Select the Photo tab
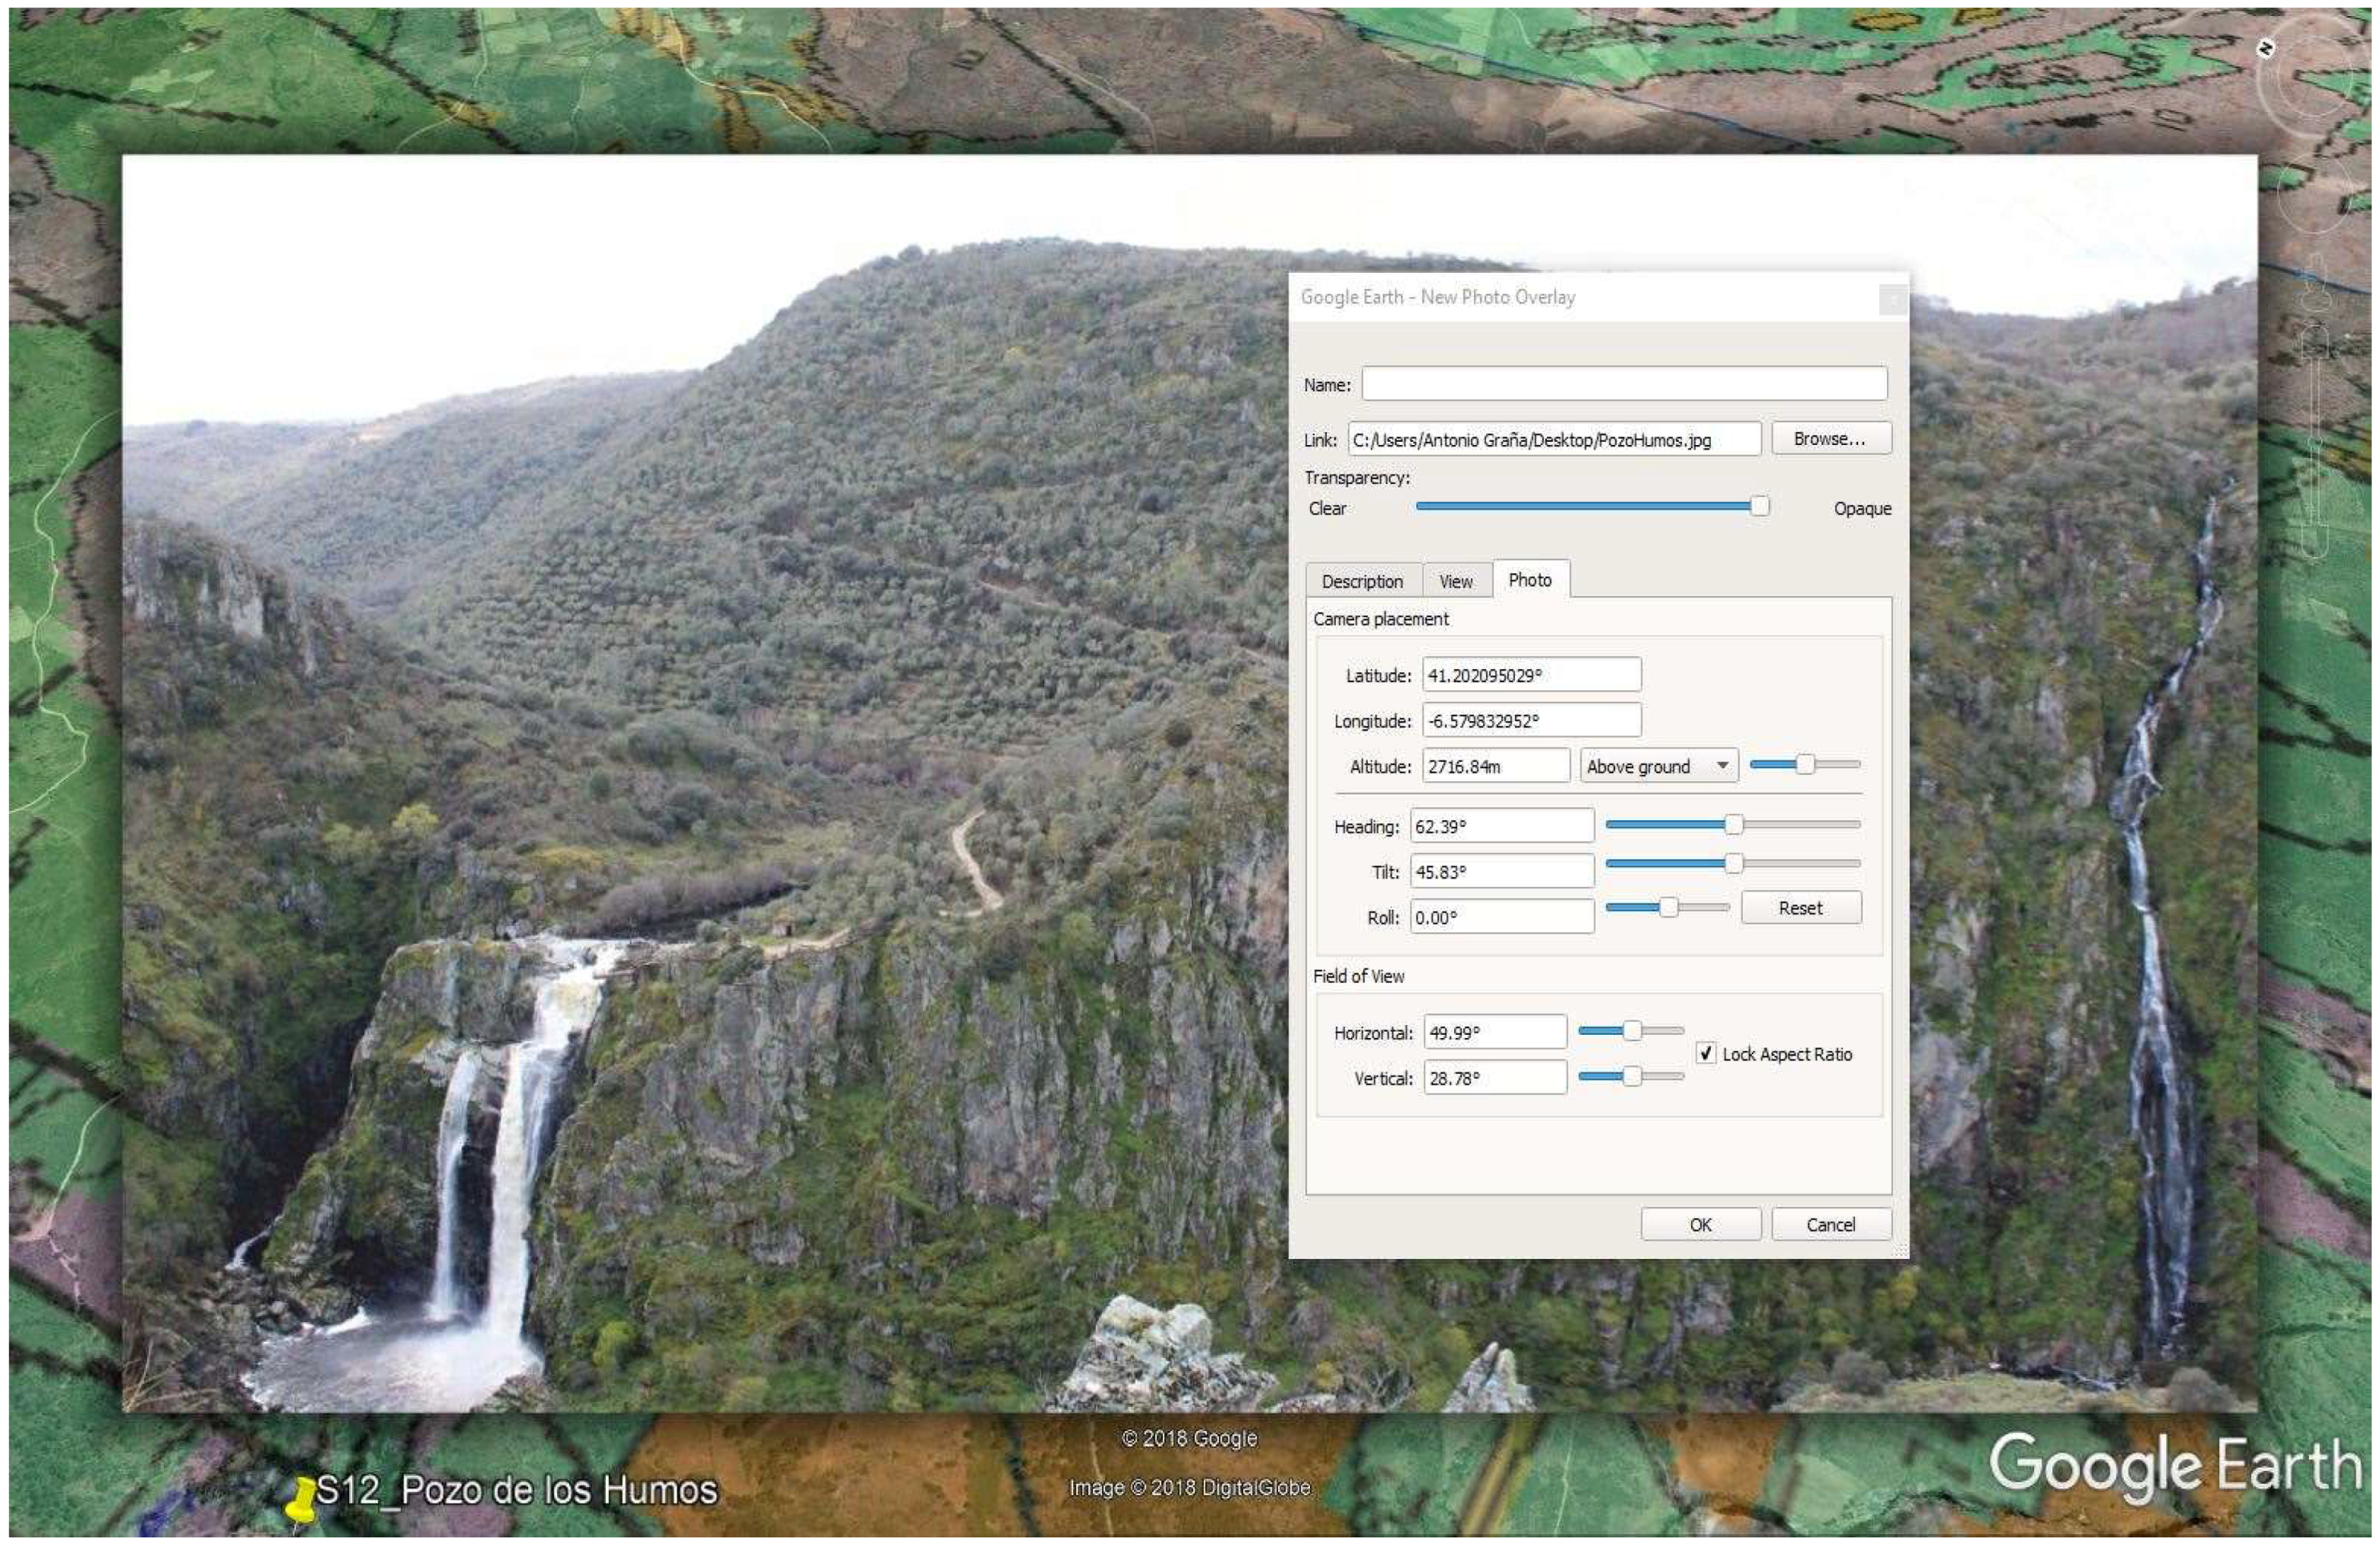Viewport: 2380px width, 1547px height. point(1529,580)
